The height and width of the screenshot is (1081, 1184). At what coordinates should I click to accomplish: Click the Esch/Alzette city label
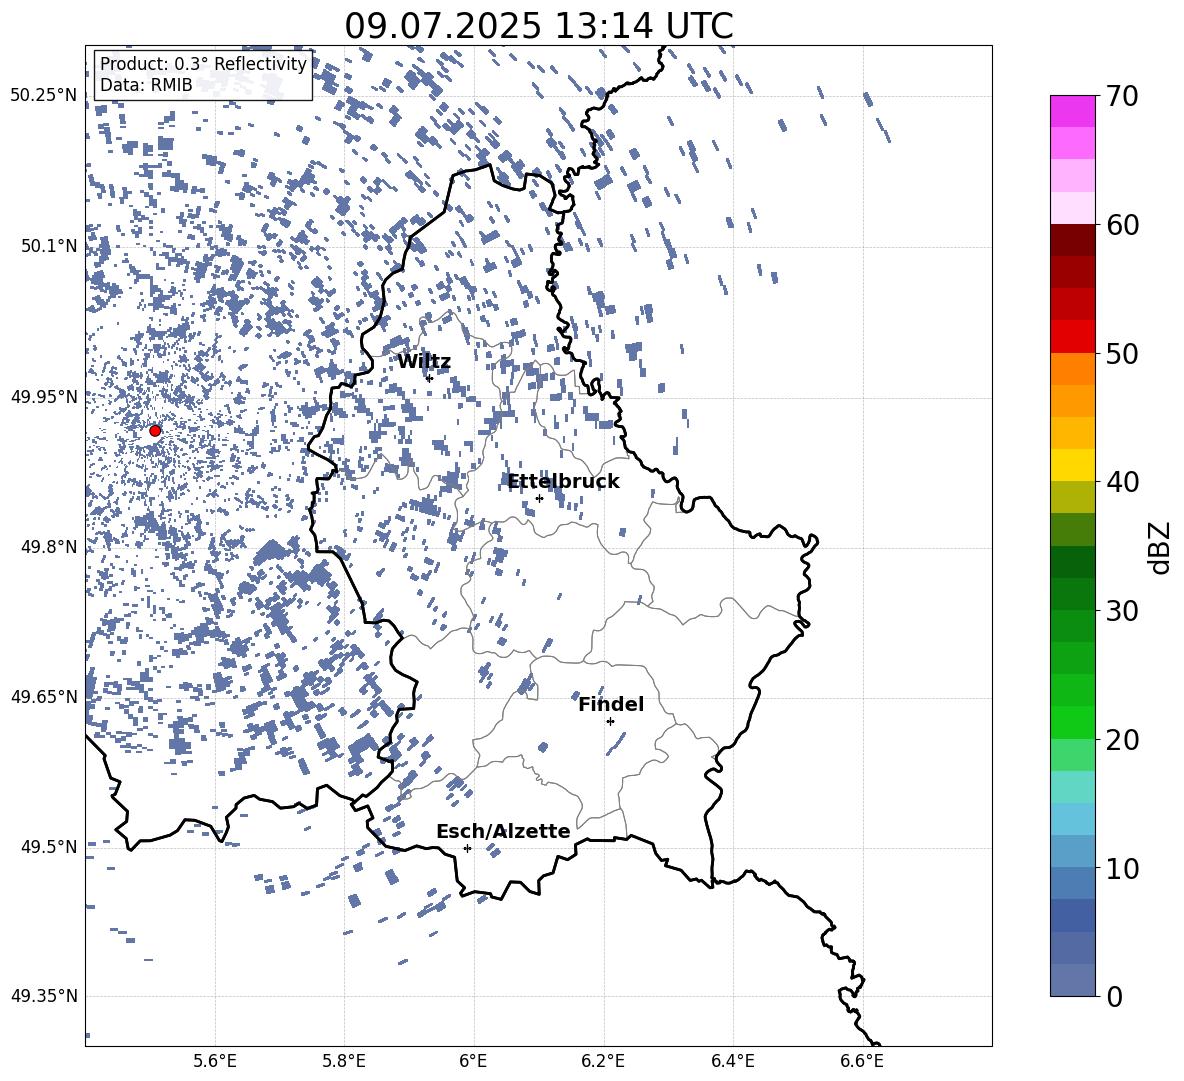point(503,831)
